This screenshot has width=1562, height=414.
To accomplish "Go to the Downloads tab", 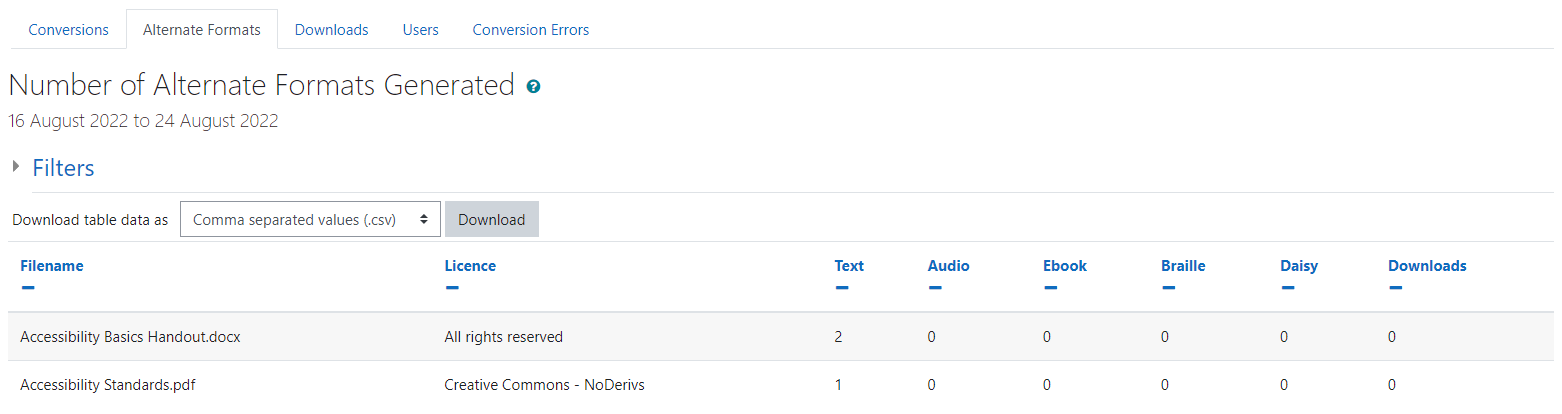I will coord(332,30).
